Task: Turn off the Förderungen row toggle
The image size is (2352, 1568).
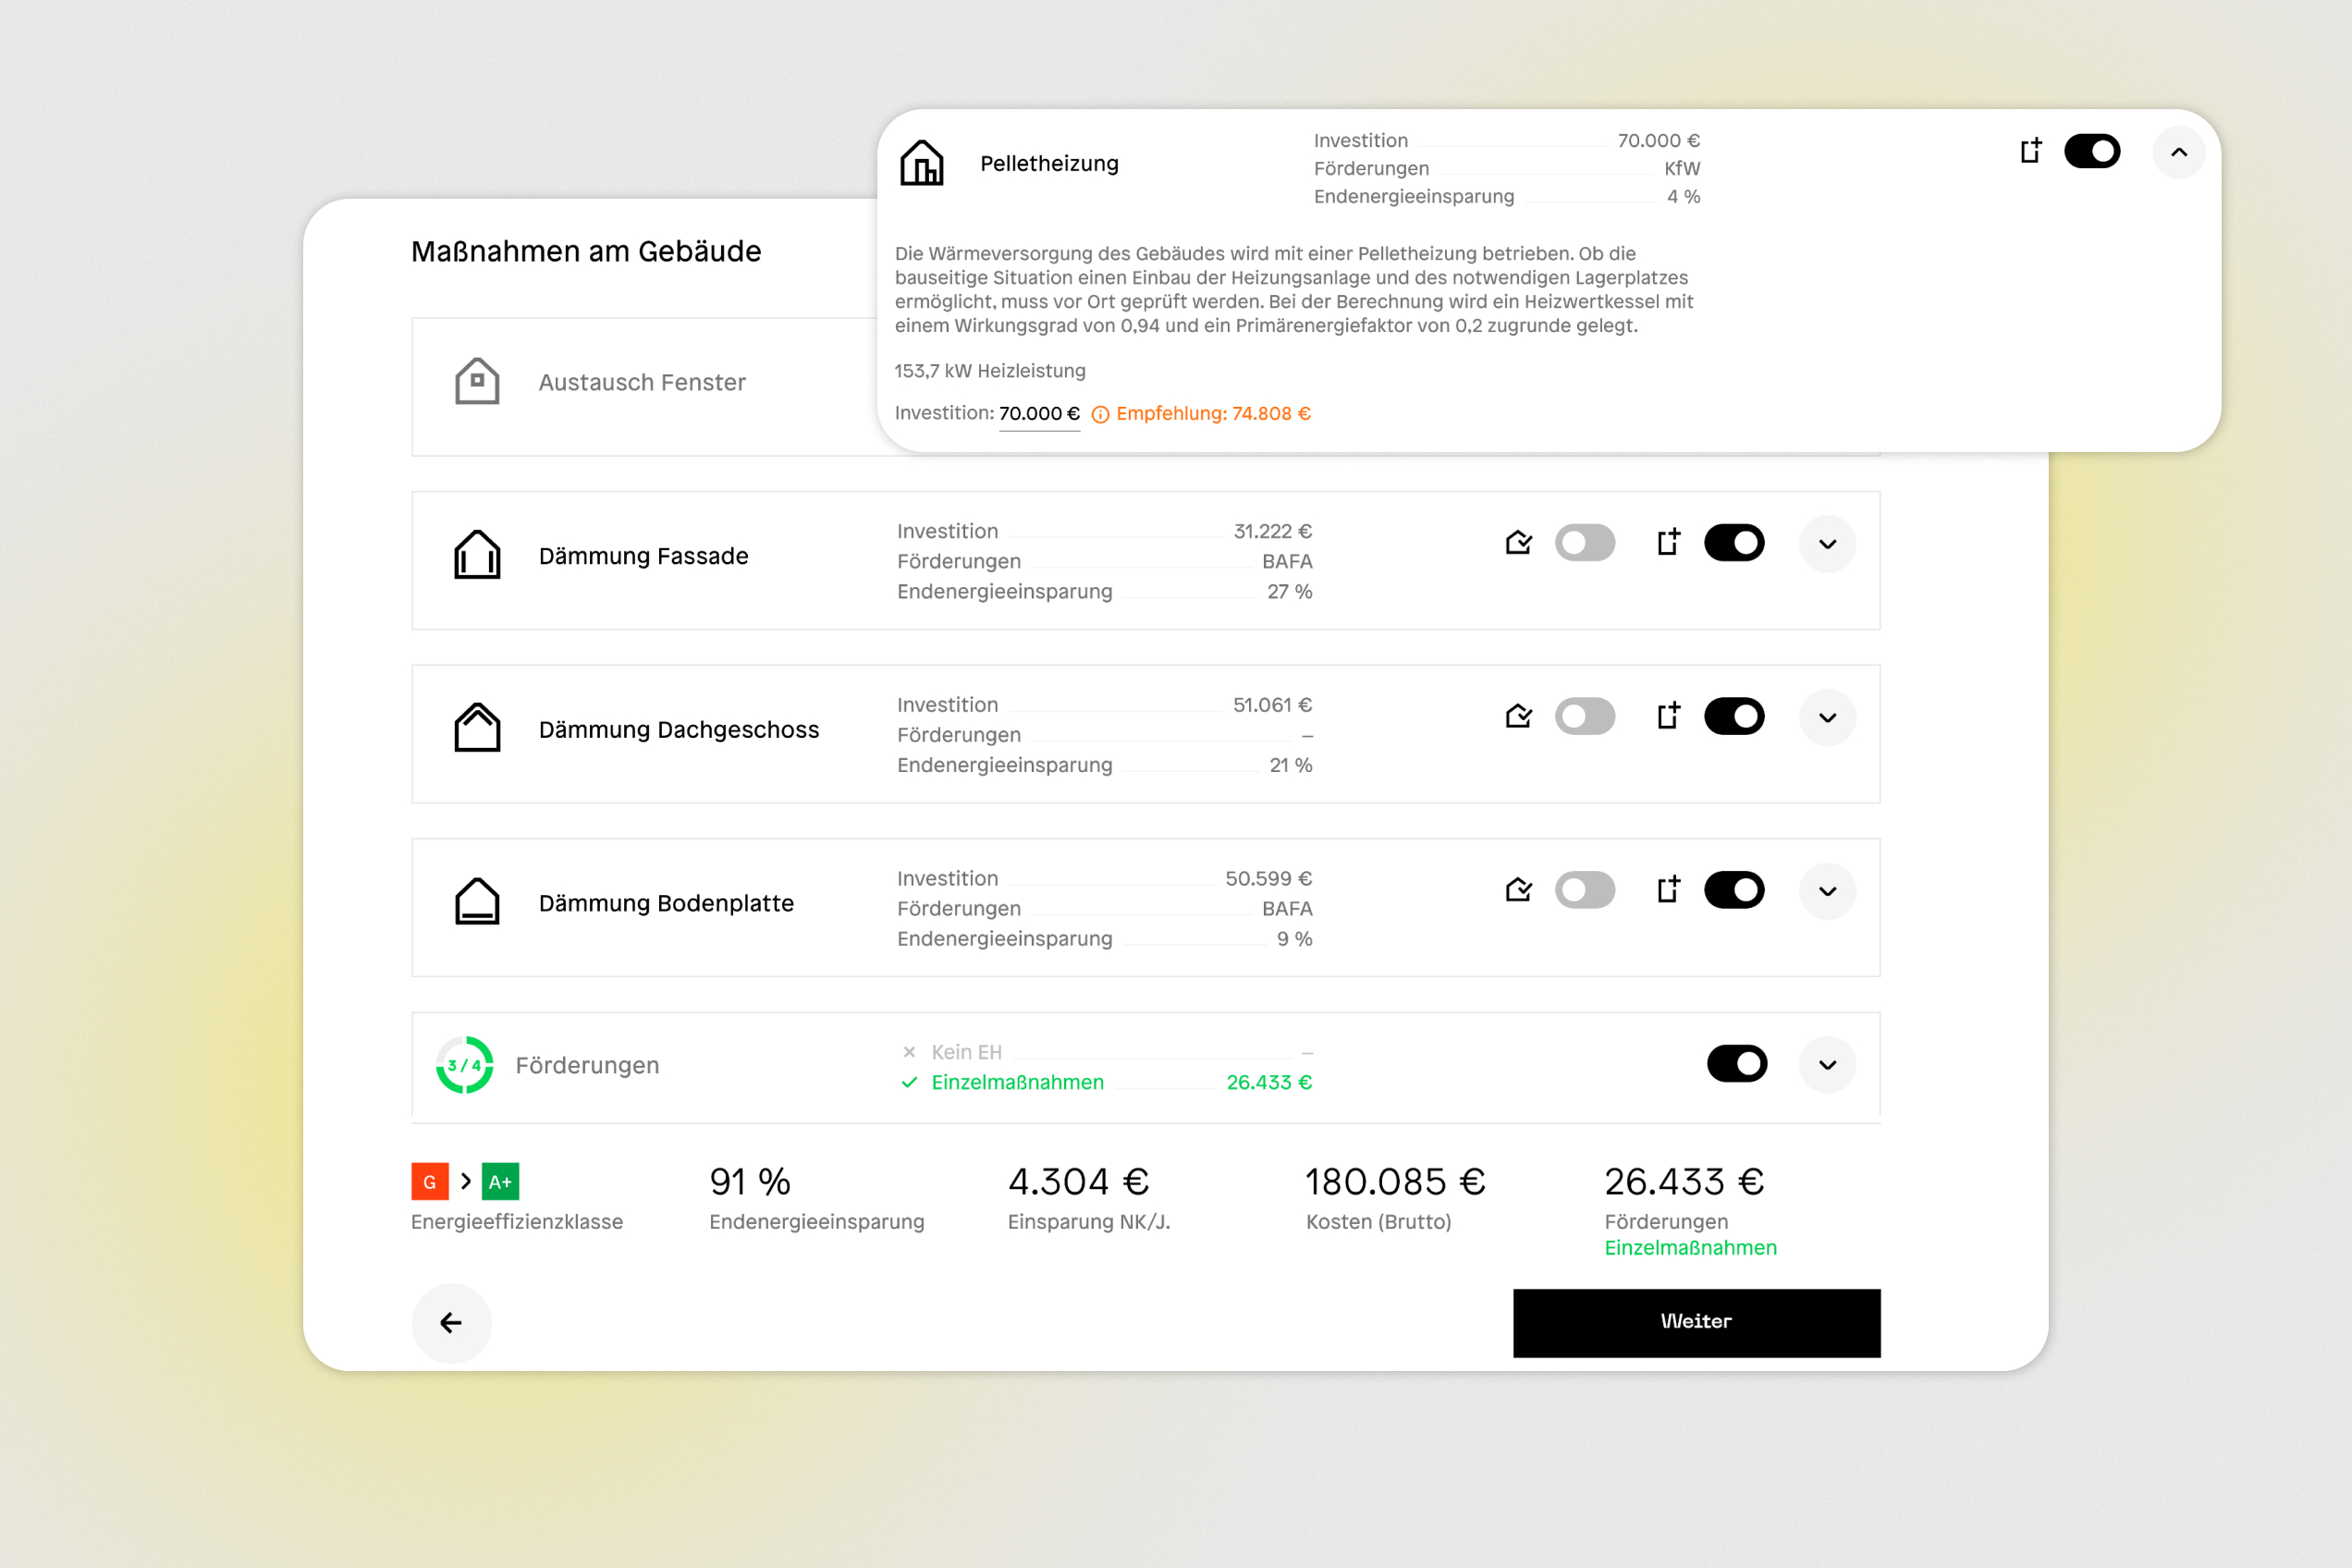Action: coord(1737,1064)
